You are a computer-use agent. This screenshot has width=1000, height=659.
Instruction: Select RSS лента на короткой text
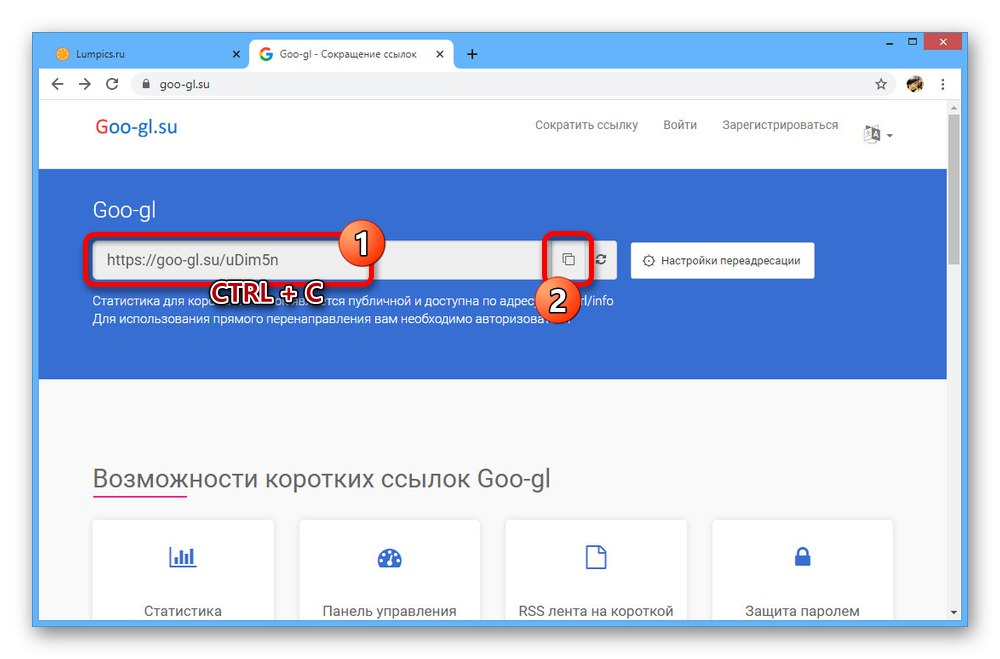pyautogui.click(x=596, y=611)
